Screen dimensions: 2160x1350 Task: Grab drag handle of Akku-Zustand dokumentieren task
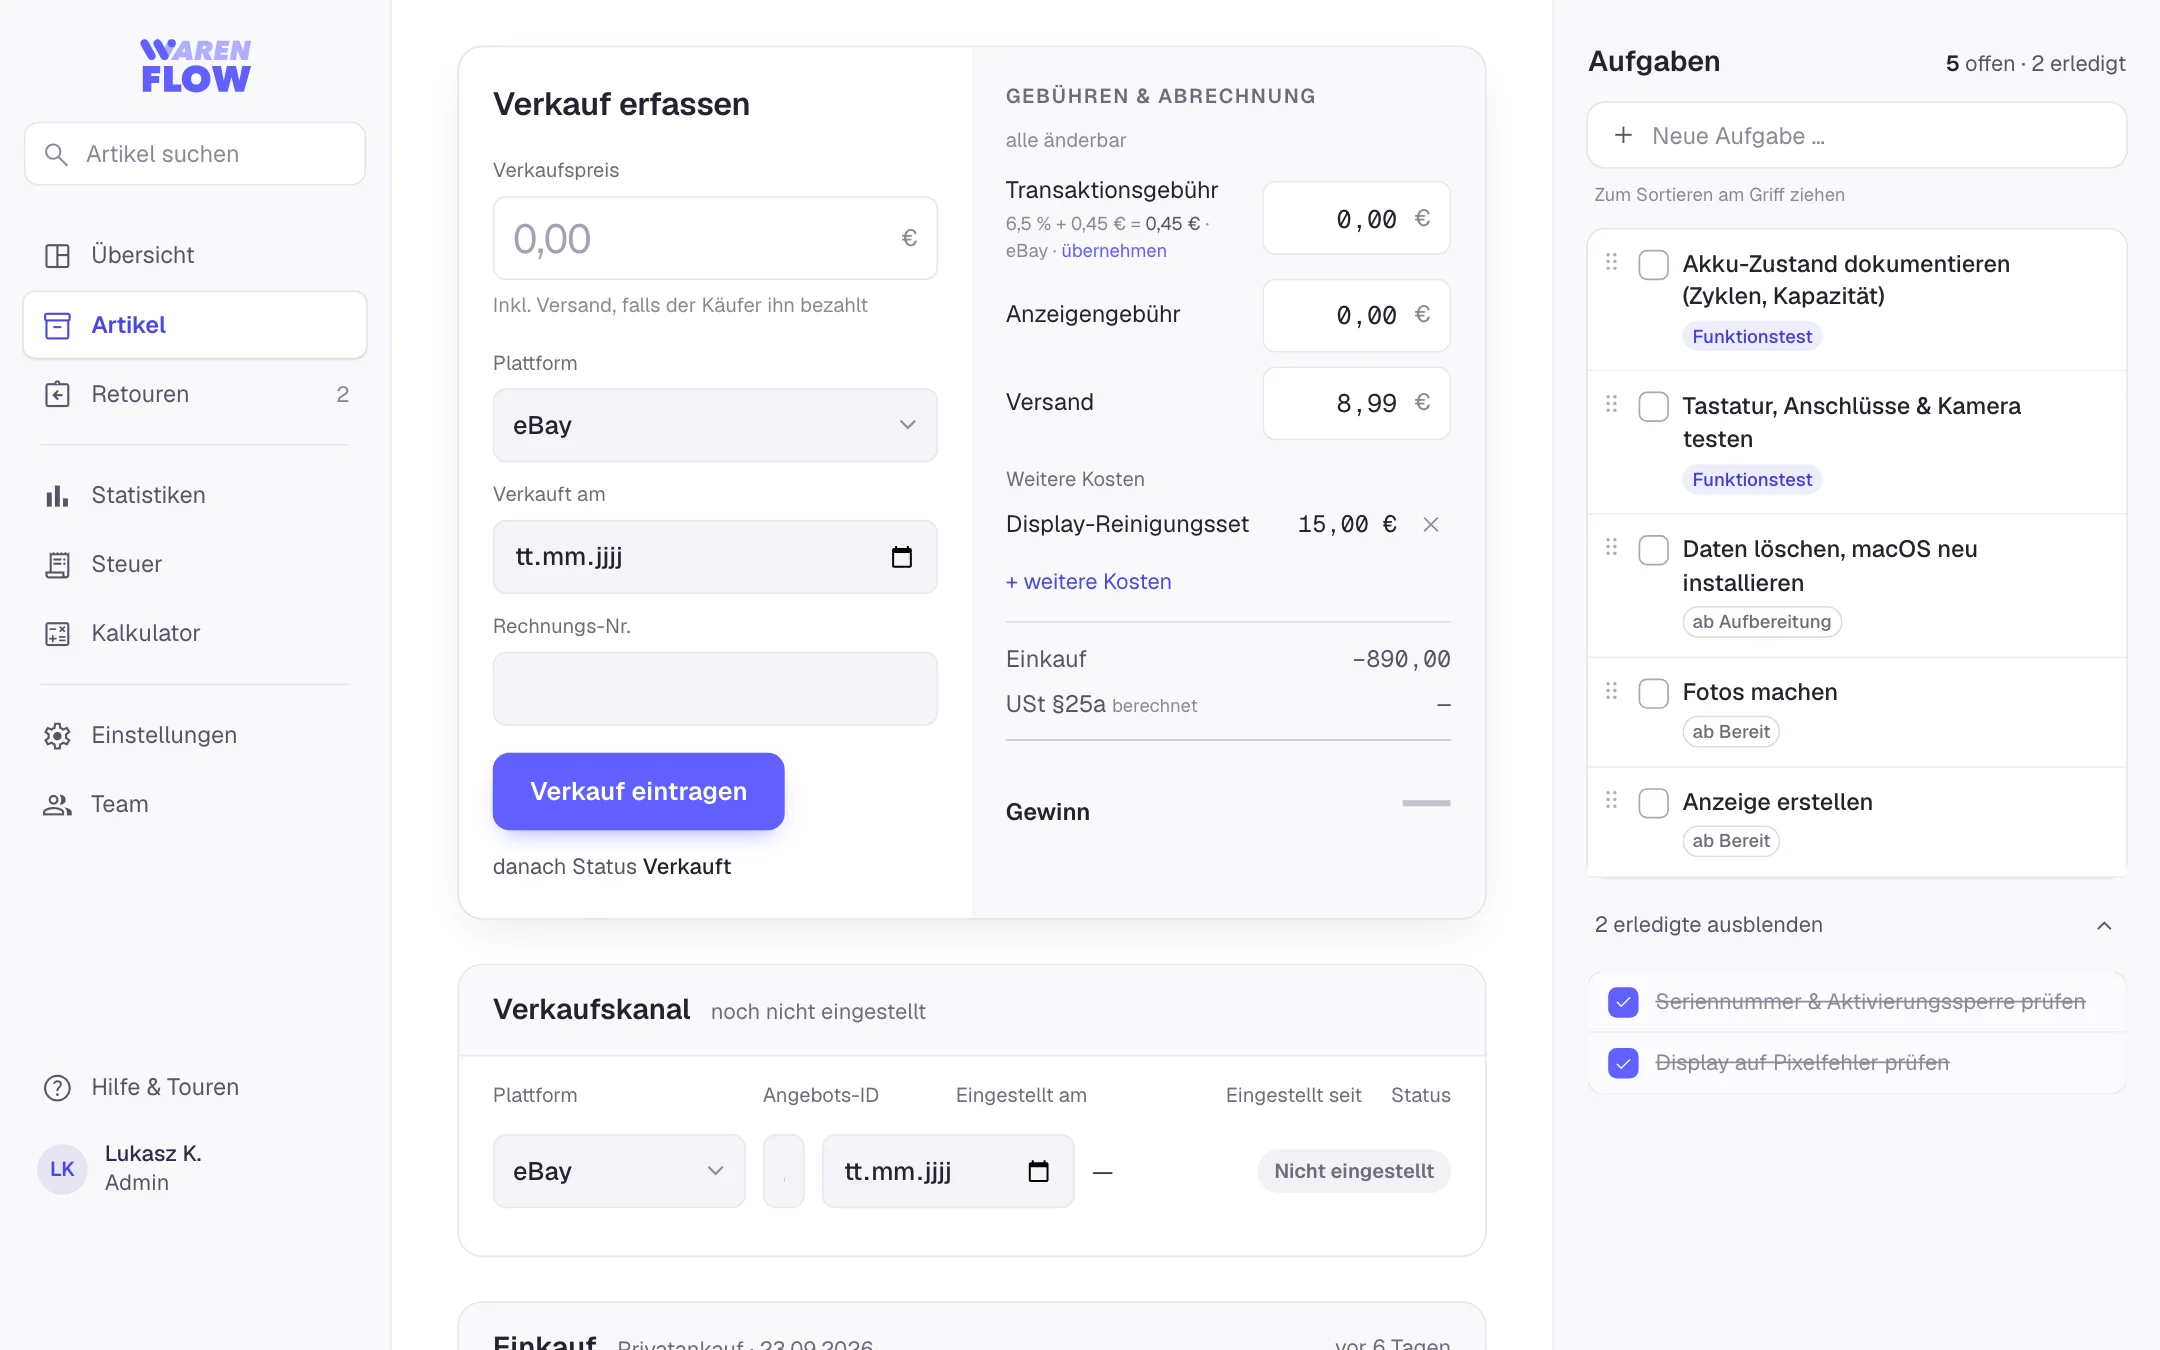(x=1611, y=262)
